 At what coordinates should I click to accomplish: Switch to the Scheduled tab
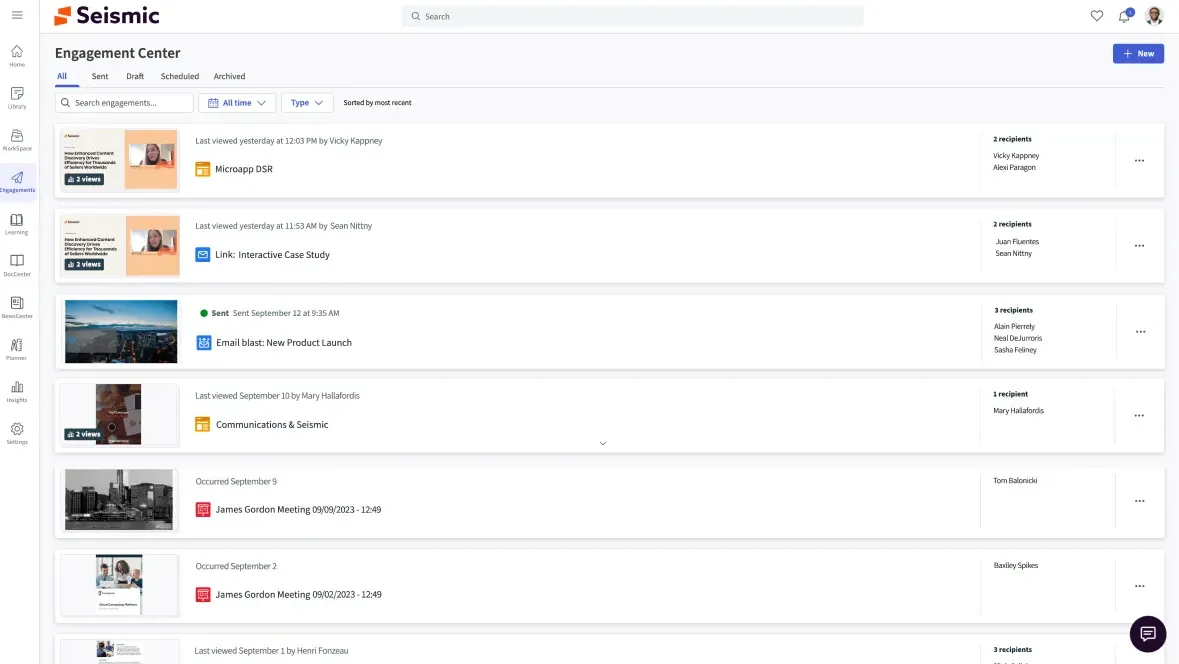pos(180,76)
